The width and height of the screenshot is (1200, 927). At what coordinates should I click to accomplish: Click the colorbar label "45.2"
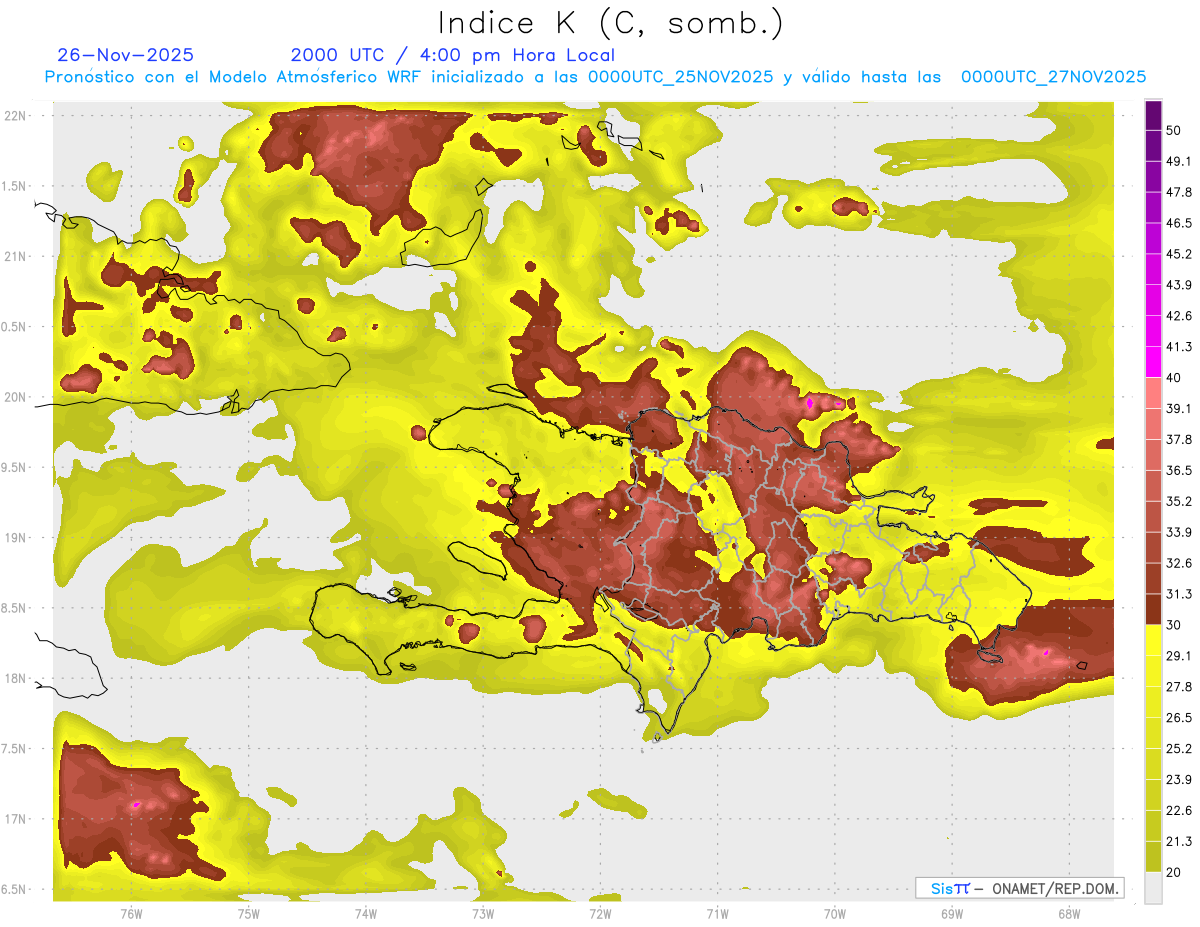click(1179, 254)
